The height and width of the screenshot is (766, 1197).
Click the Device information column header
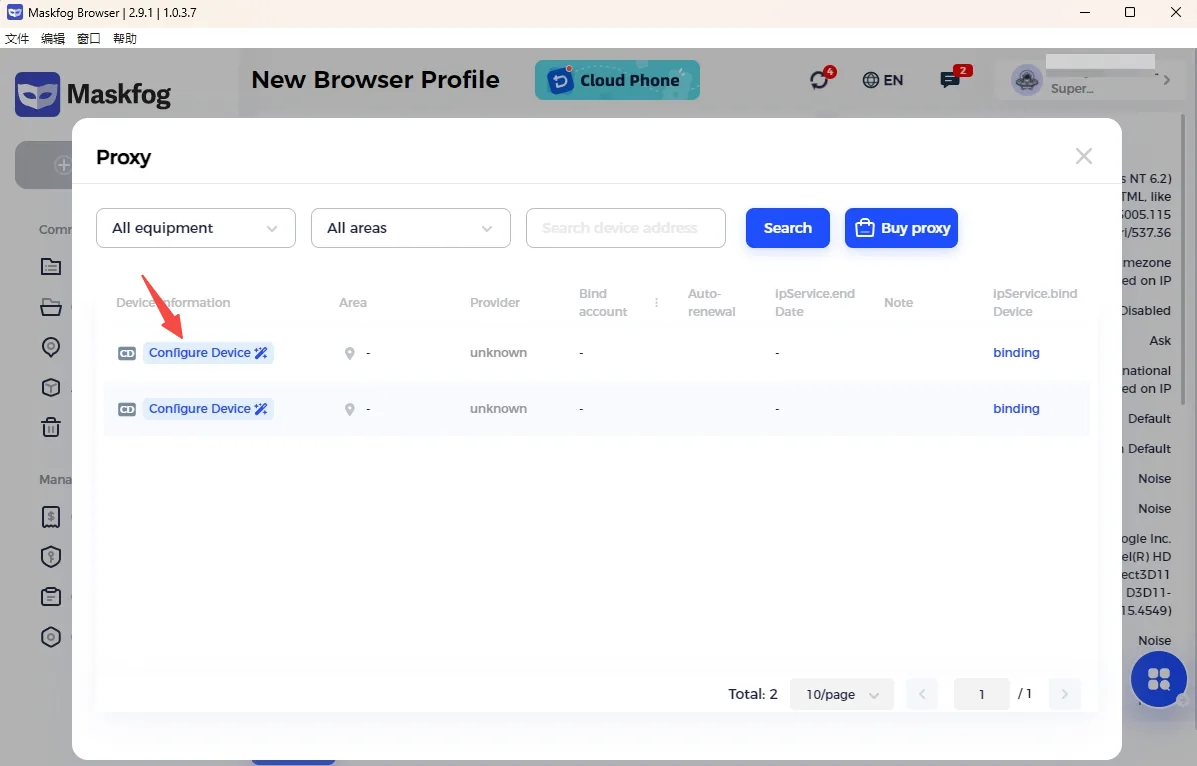coord(173,302)
